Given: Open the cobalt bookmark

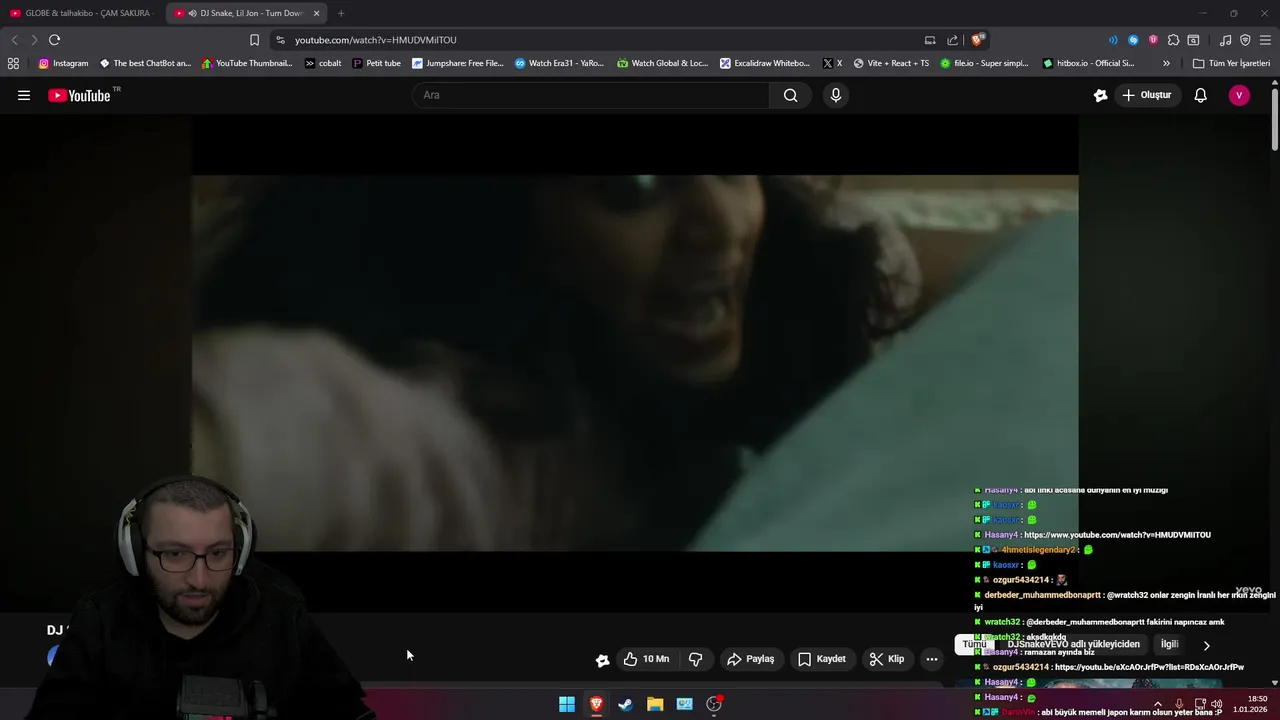Looking at the screenshot, I should point(323,63).
